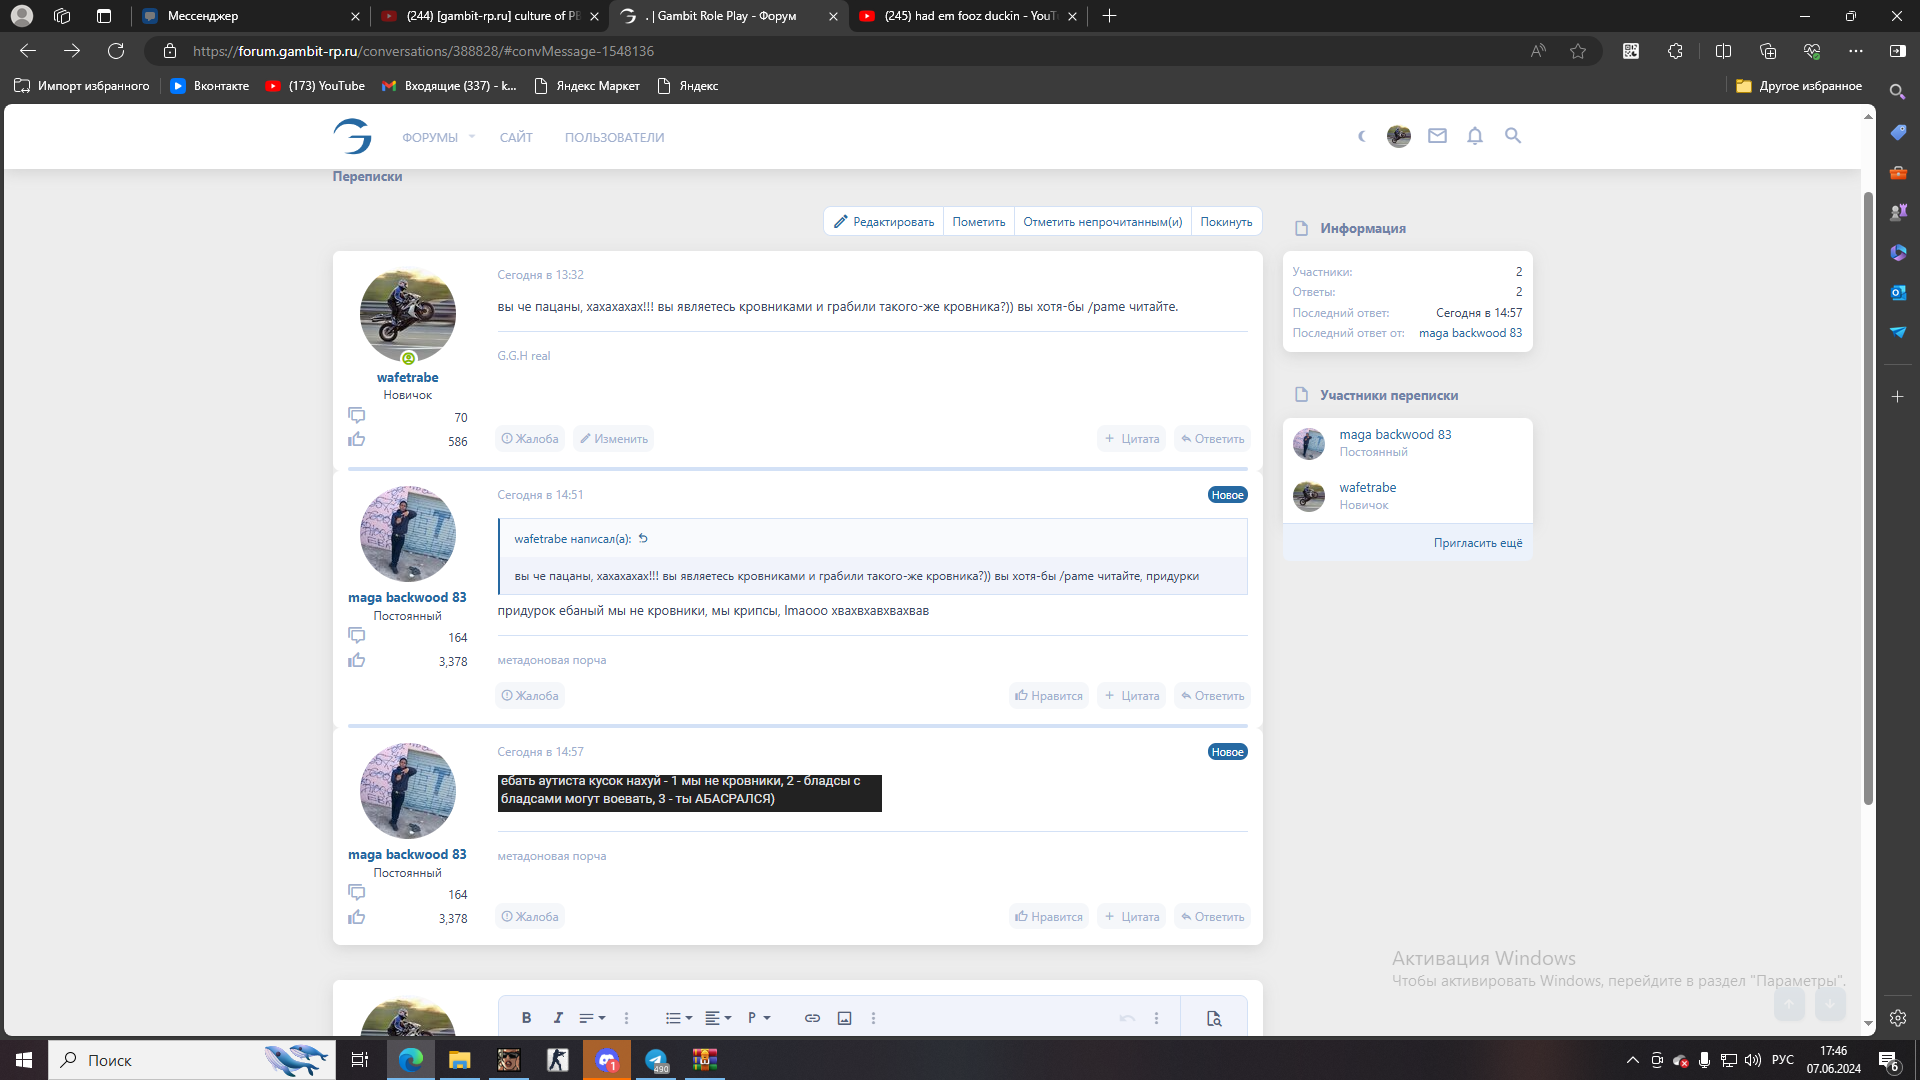Click the page vertical scrollbar
Image resolution: width=1920 pixels, height=1080 pixels.
click(1867, 500)
